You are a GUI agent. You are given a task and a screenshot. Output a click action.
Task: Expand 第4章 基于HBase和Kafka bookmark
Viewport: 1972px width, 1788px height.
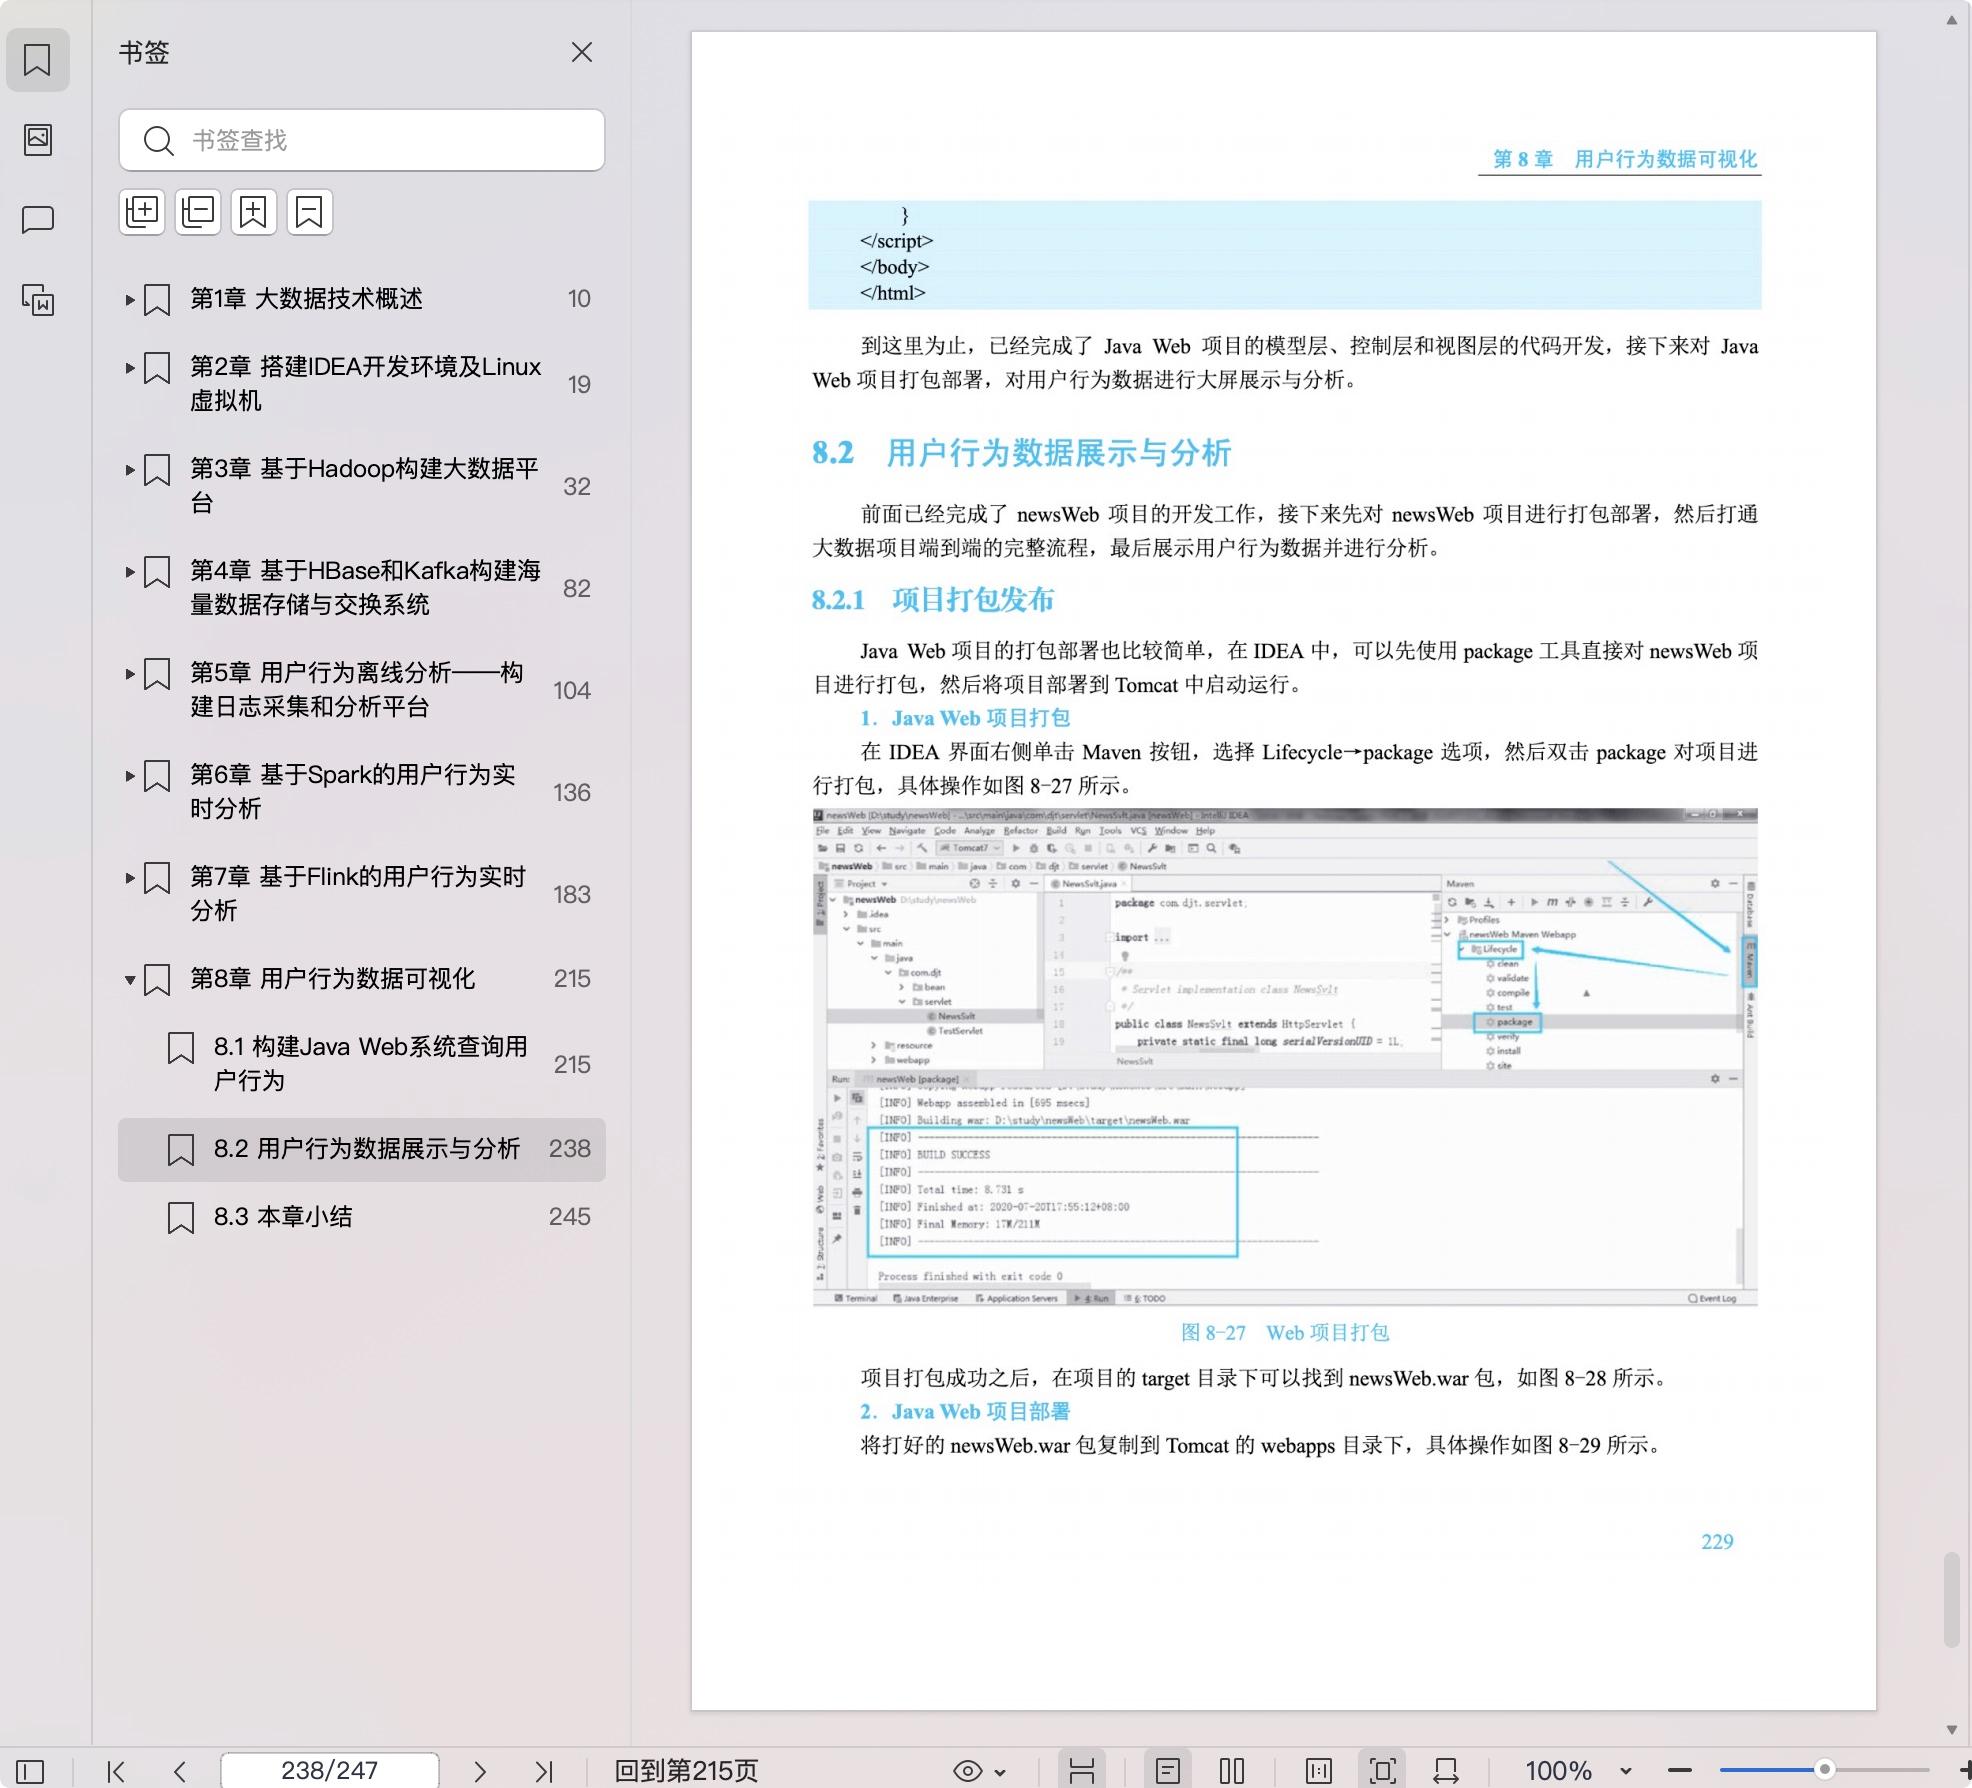[x=130, y=571]
